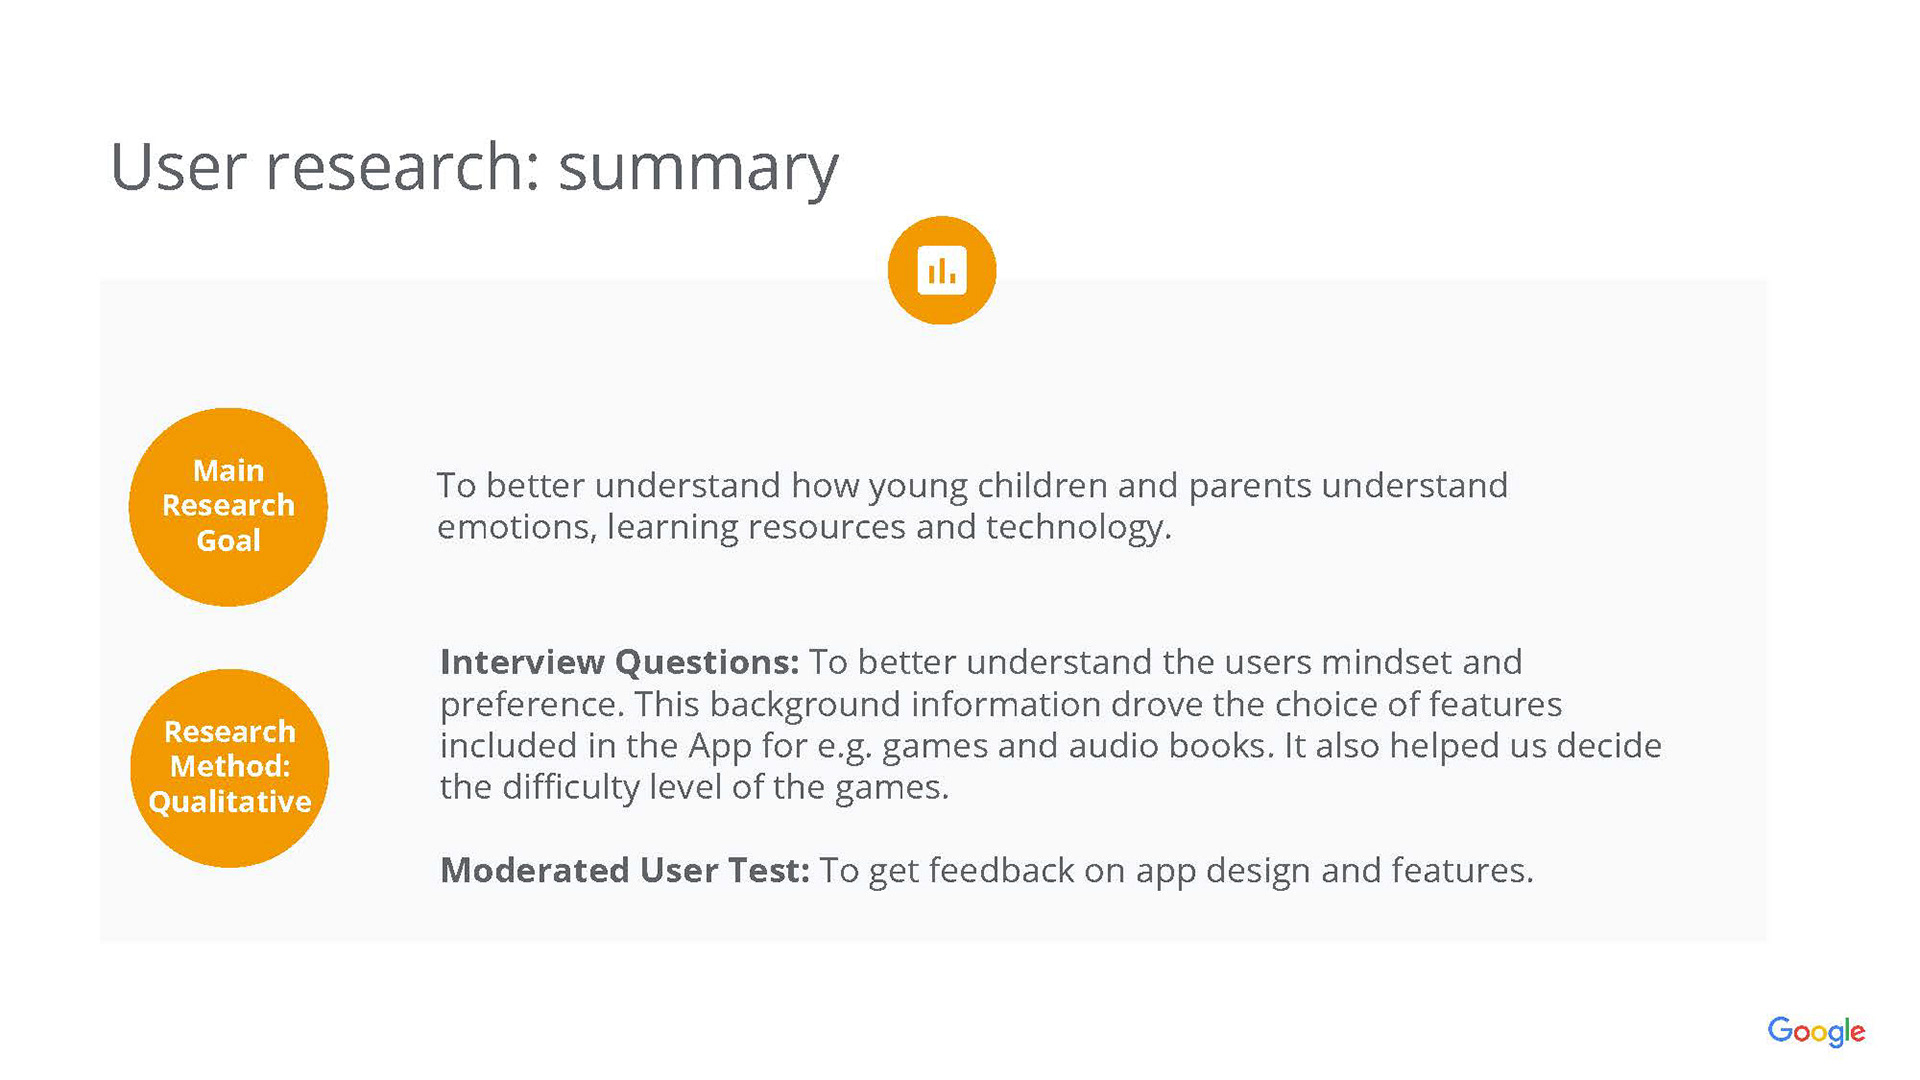This screenshot has width=1920, height=1080.
Task: Click the Main Research Goal orange circle
Action: pos(228,506)
